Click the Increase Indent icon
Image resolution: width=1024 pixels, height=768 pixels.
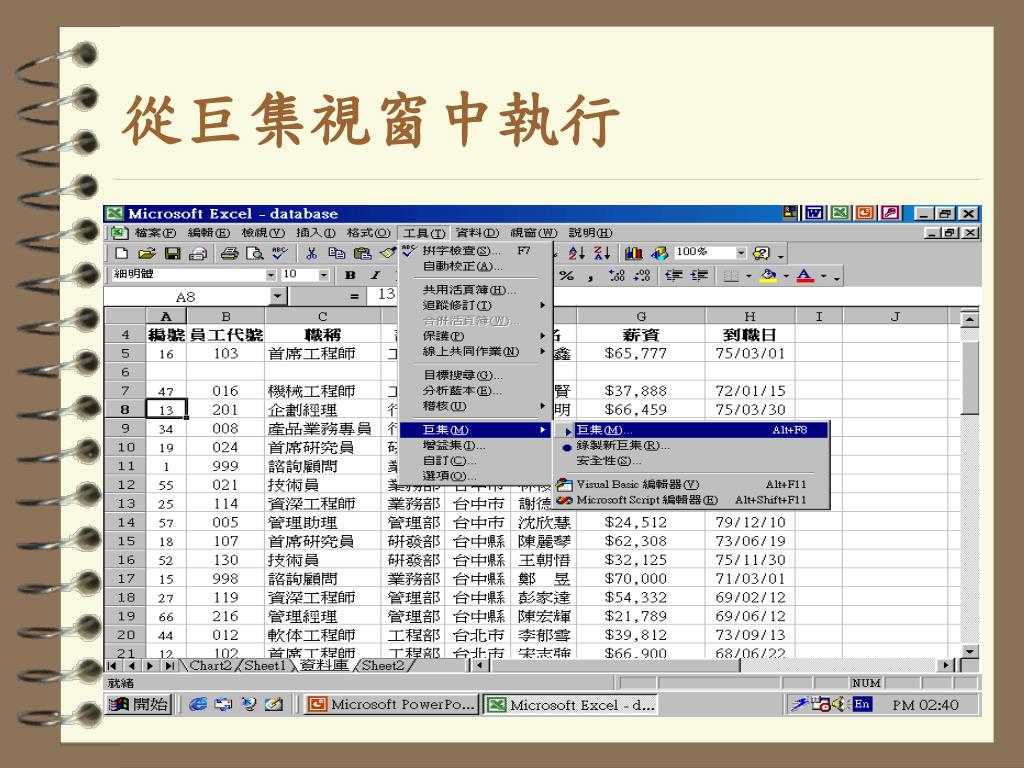pyautogui.click(x=699, y=276)
